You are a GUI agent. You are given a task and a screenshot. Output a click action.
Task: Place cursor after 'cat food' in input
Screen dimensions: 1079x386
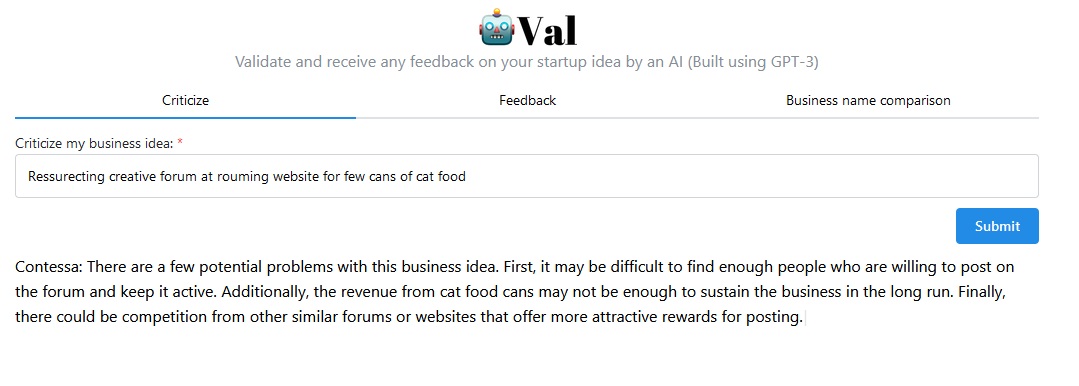[x=467, y=177]
